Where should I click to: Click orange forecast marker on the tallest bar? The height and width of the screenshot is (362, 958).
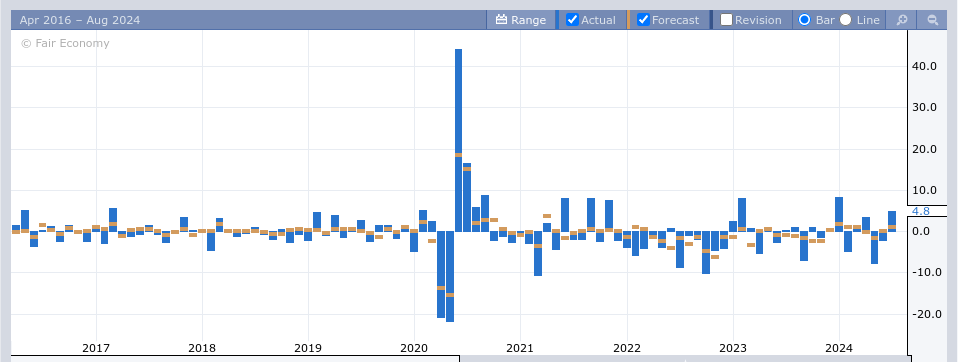458,155
